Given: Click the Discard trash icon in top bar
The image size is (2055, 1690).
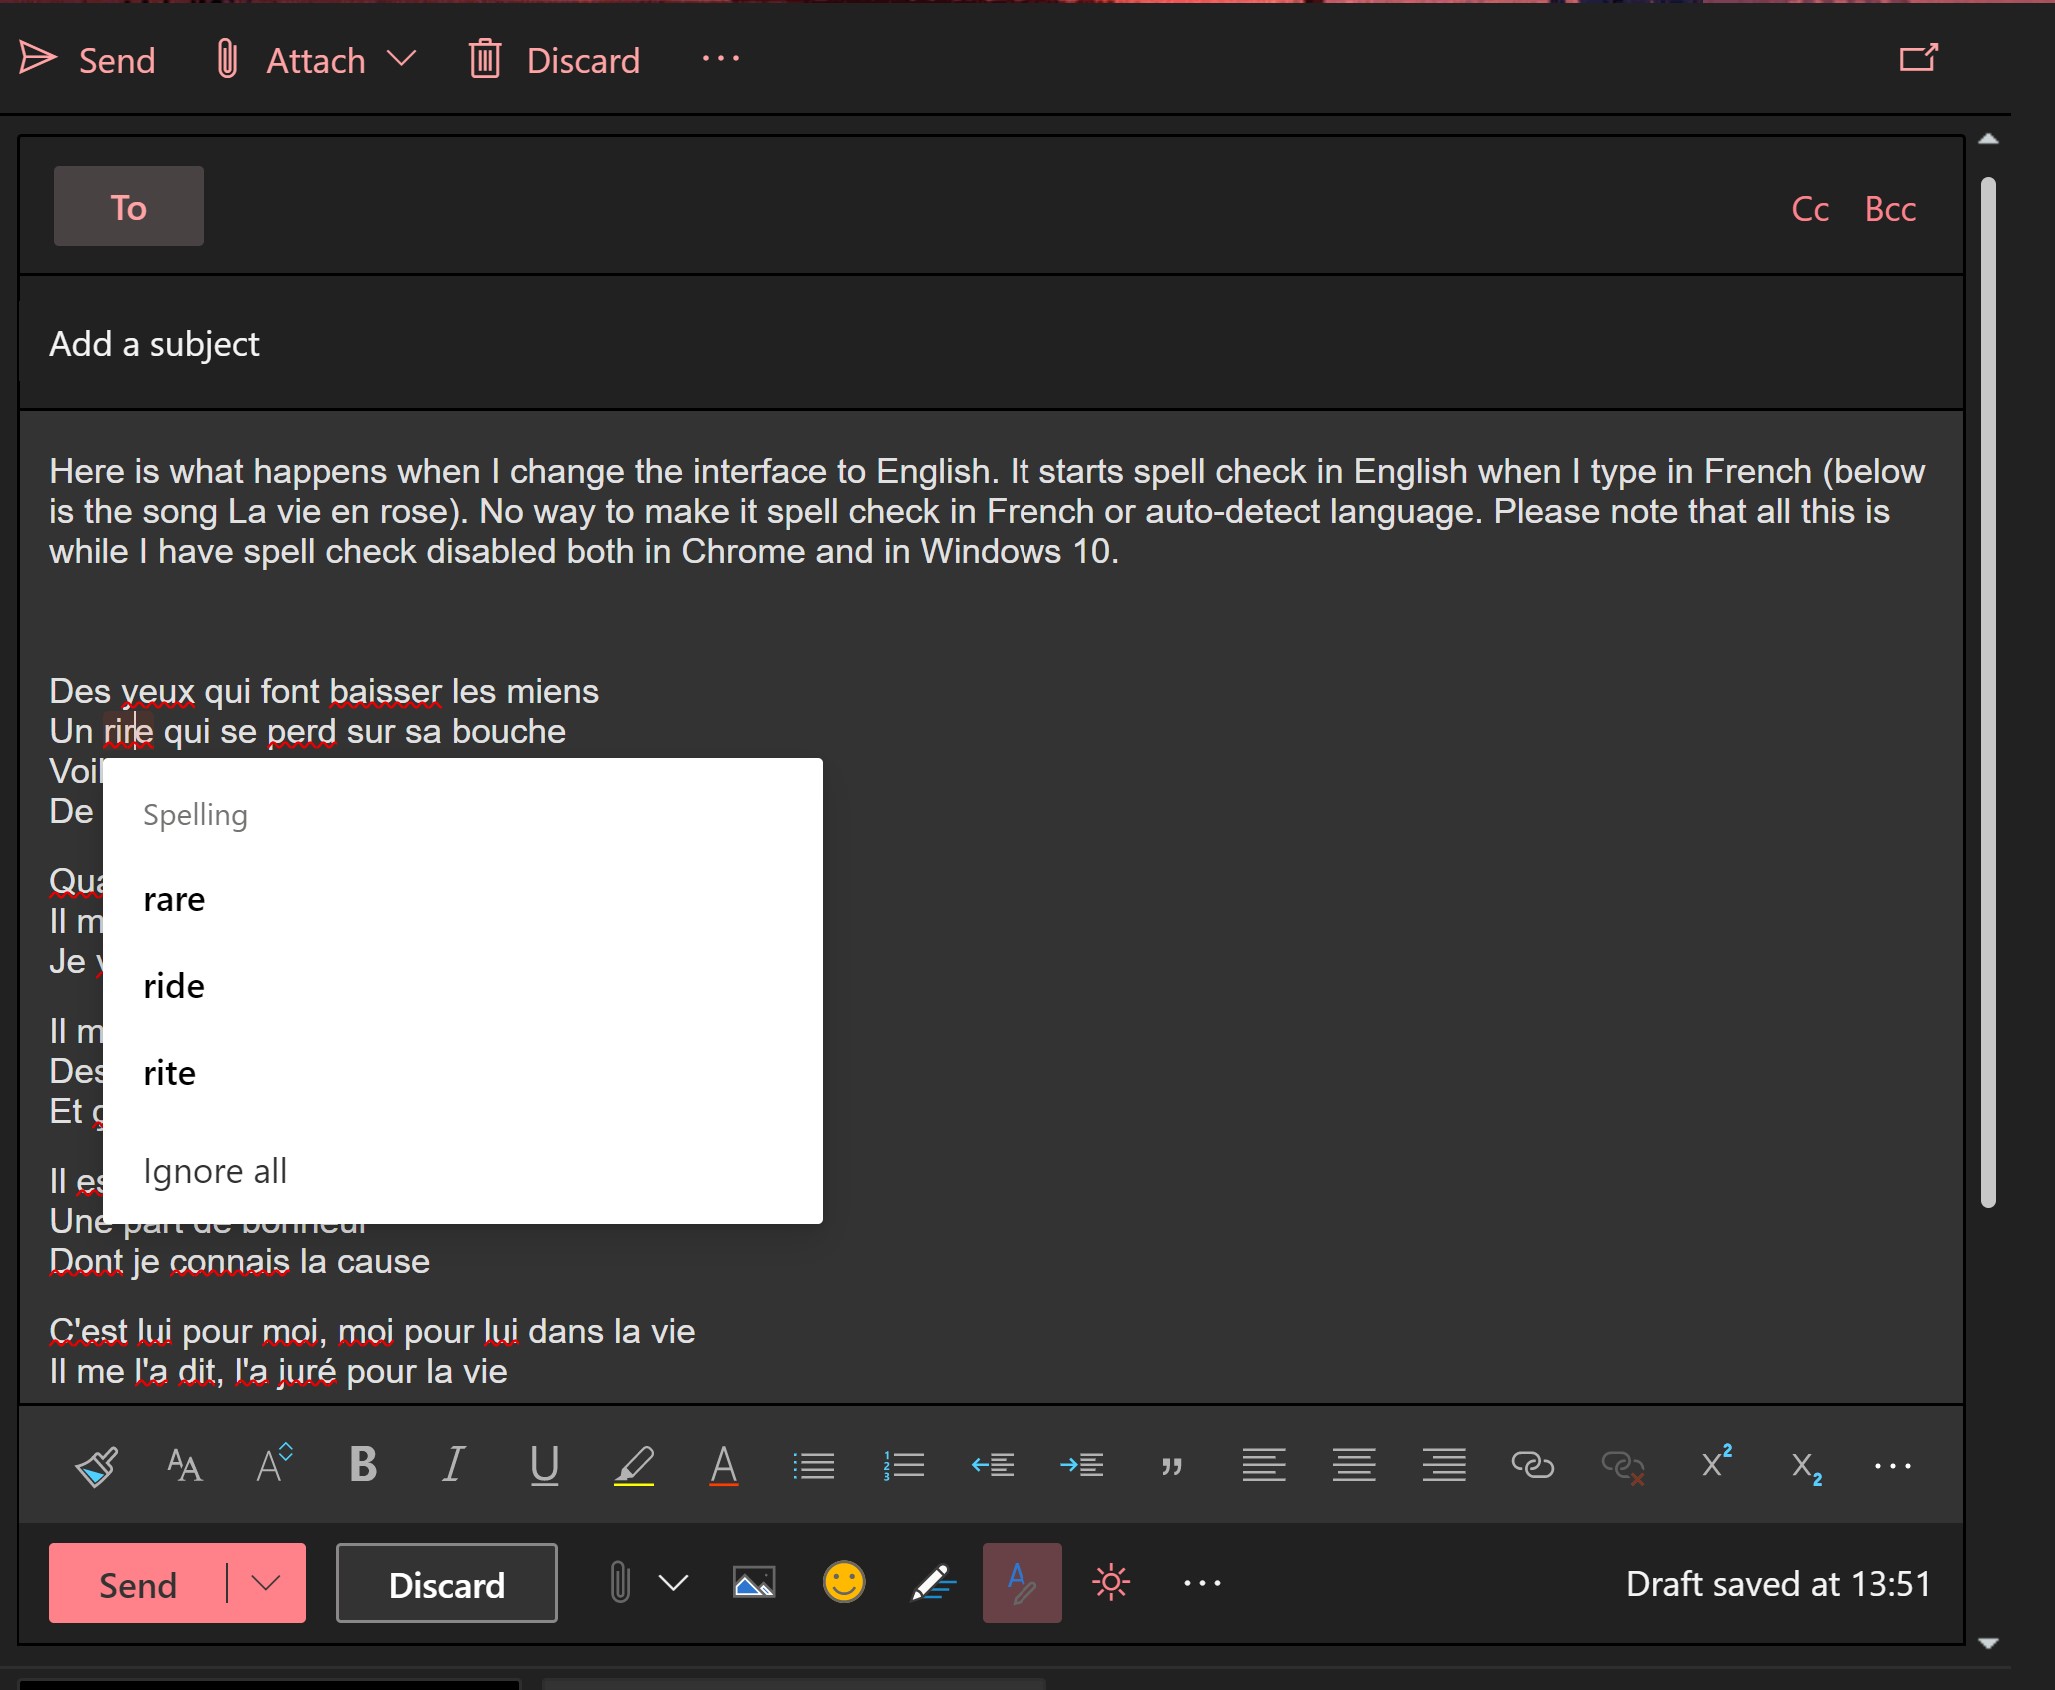Looking at the screenshot, I should (485, 59).
